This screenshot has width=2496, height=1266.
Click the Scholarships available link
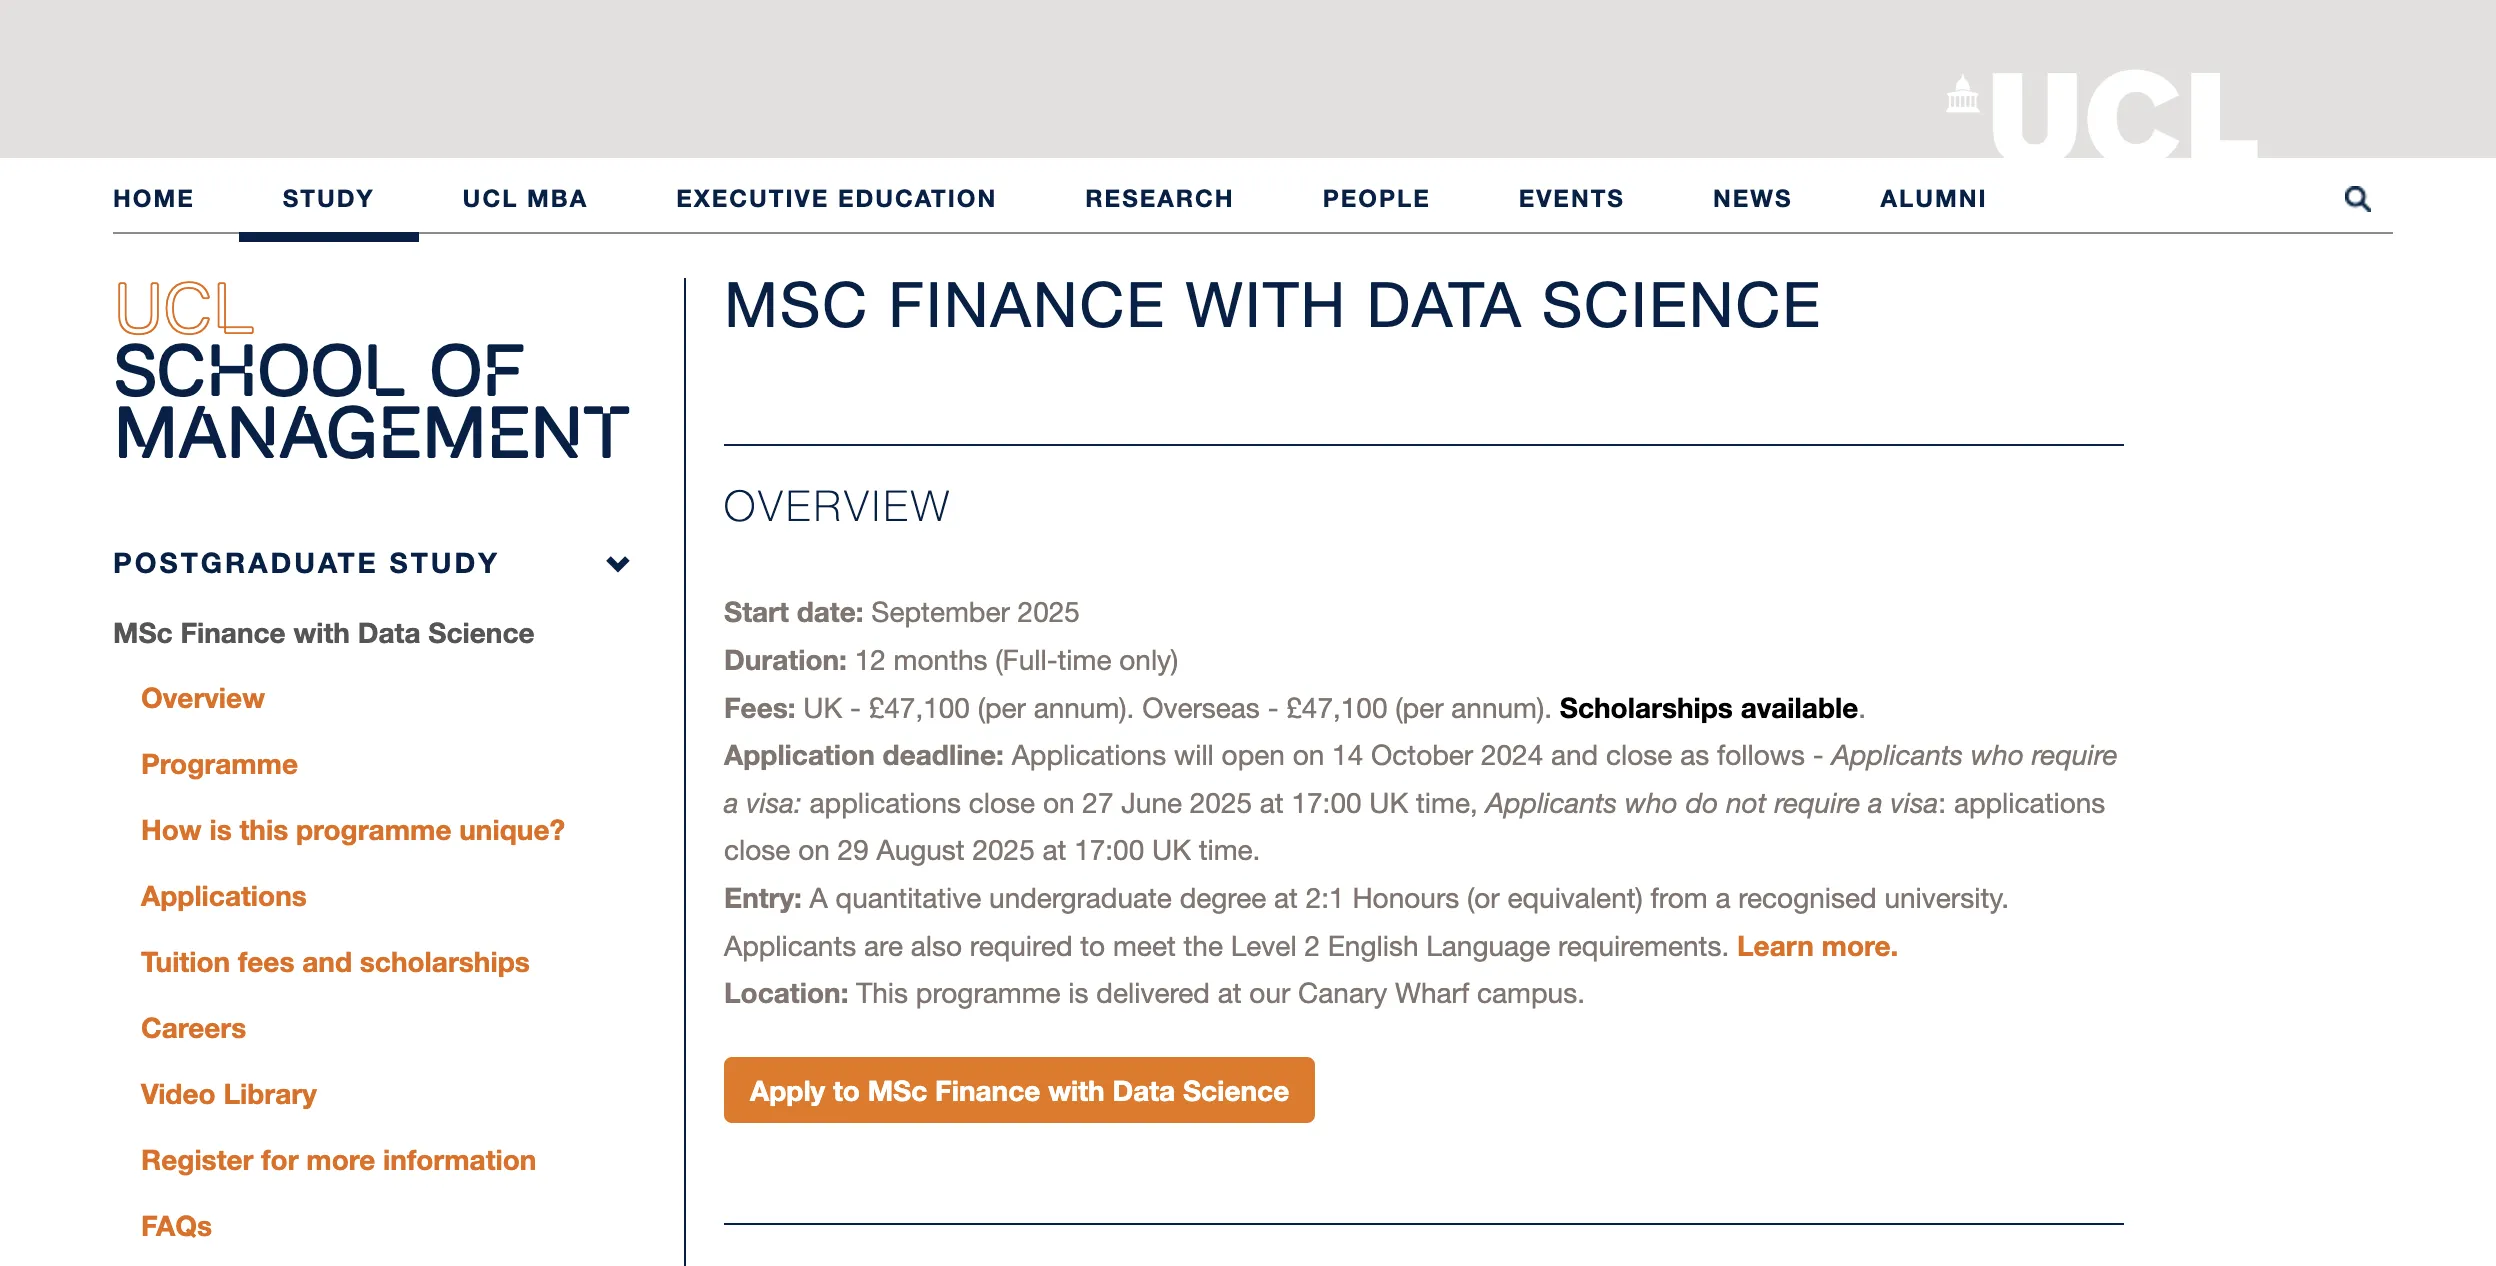pyautogui.click(x=1708, y=708)
